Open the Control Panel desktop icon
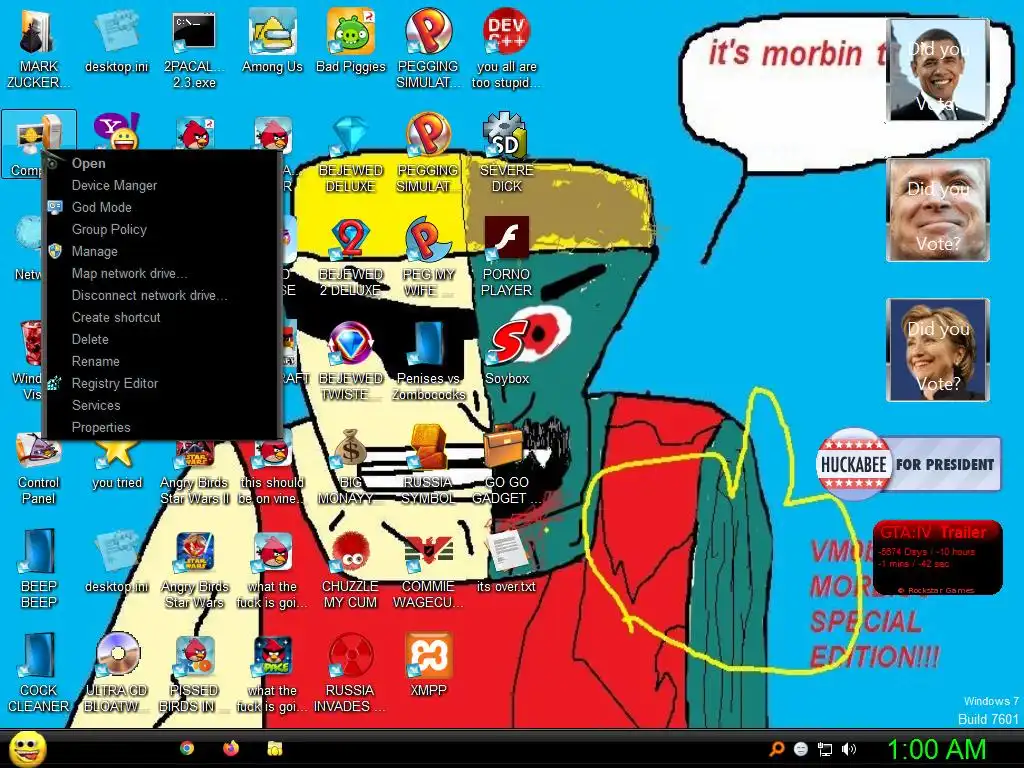1024x768 pixels. click(38, 469)
